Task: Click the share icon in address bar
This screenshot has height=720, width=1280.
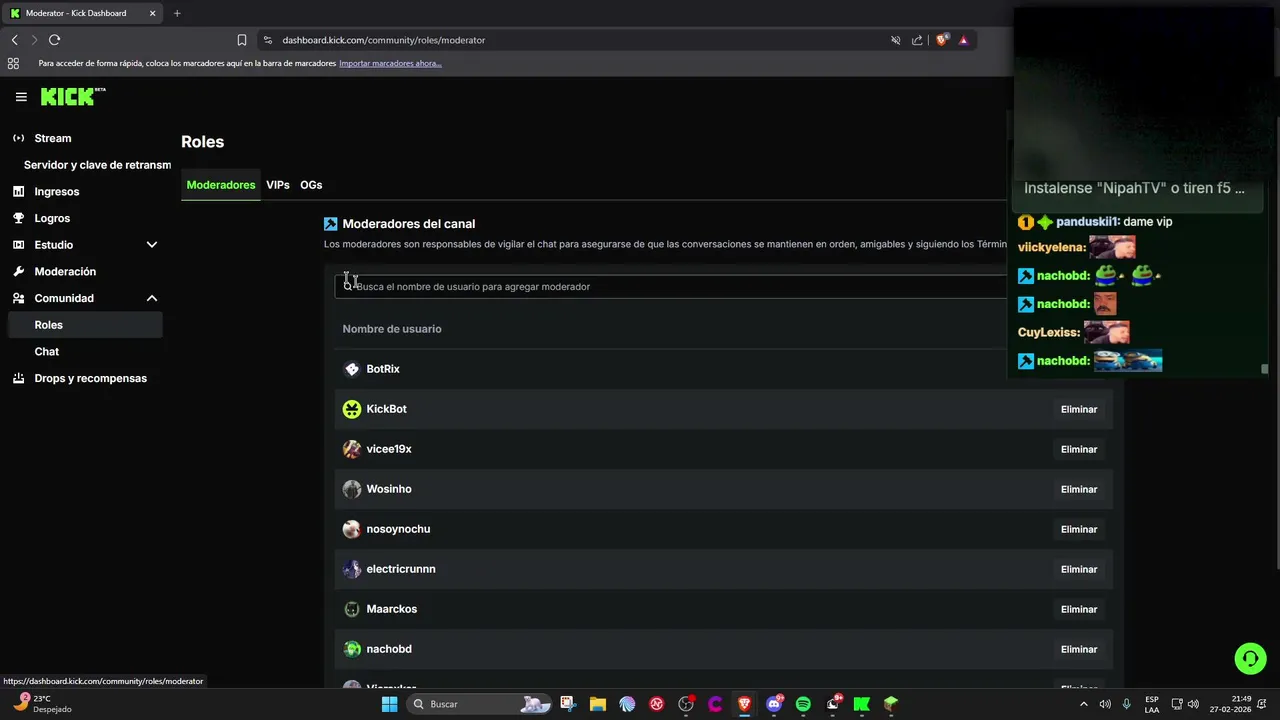Action: [x=917, y=40]
